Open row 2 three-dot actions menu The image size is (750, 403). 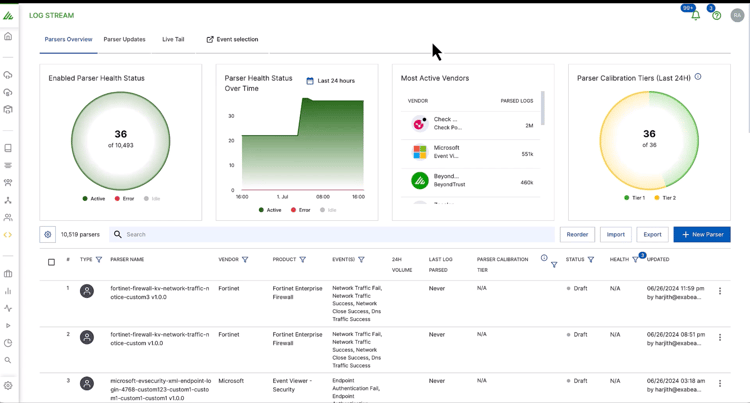pyautogui.click(x=720, y=338)
